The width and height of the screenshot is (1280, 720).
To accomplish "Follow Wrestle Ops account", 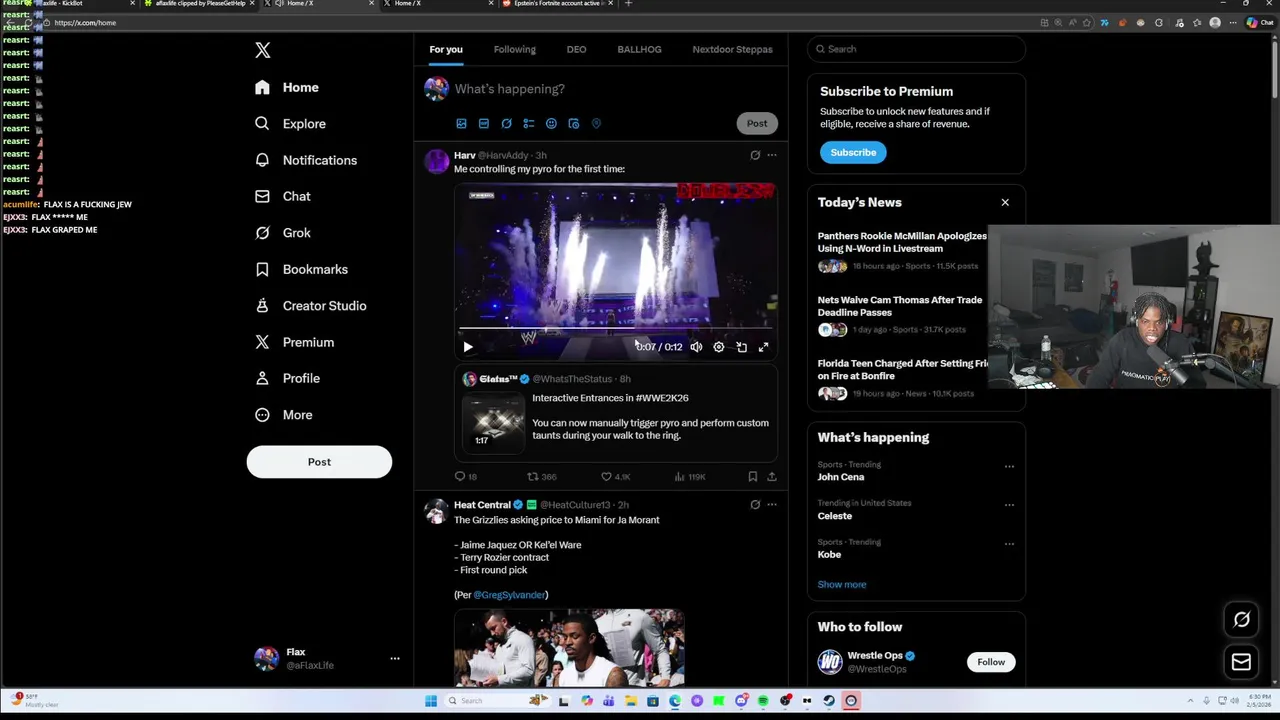I will point(991,662).
